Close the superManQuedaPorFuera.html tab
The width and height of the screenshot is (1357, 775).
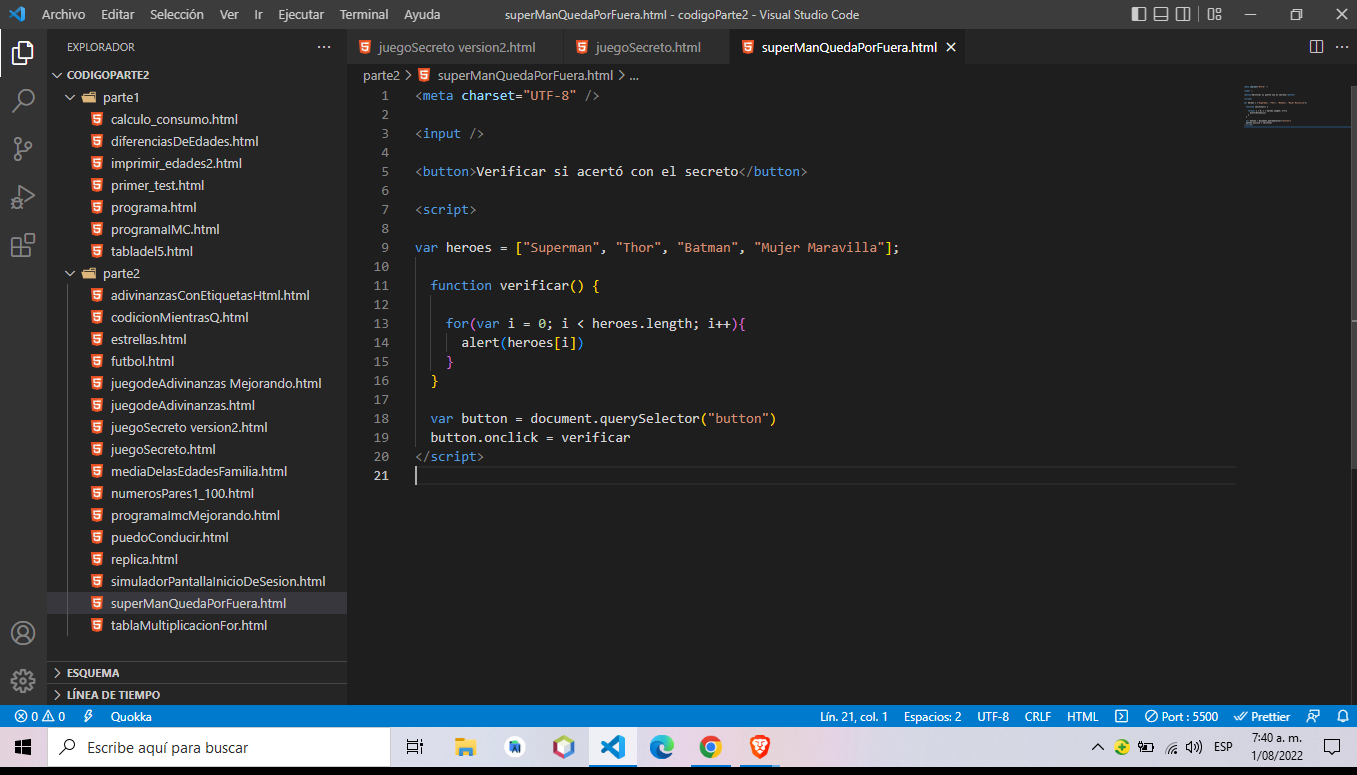point(951,47)
